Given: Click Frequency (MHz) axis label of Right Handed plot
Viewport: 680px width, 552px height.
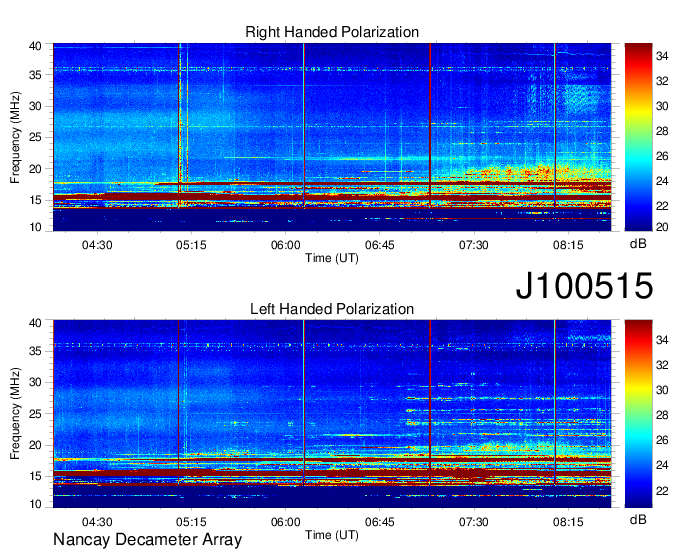Looking at the screenshot, I should [15, 137].
